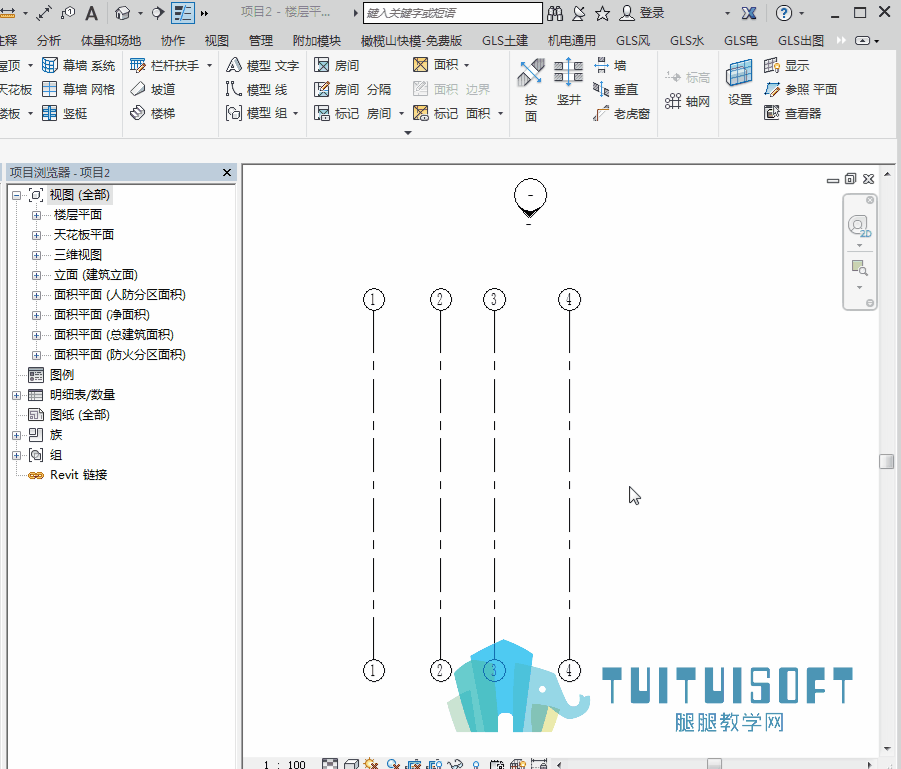Open the help question mark icon
901x769 pixels.
point(783,13)
